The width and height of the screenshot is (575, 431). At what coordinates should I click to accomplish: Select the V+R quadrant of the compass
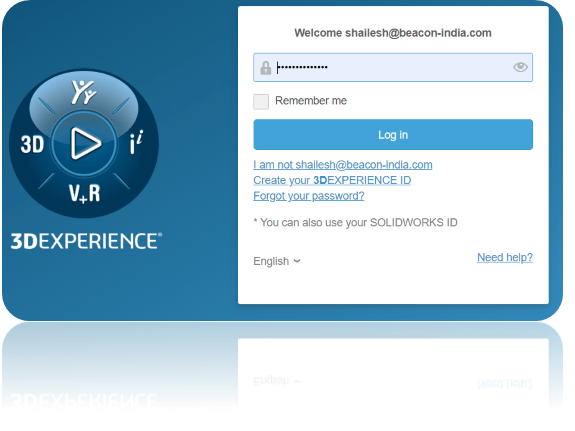pos(84,193)
